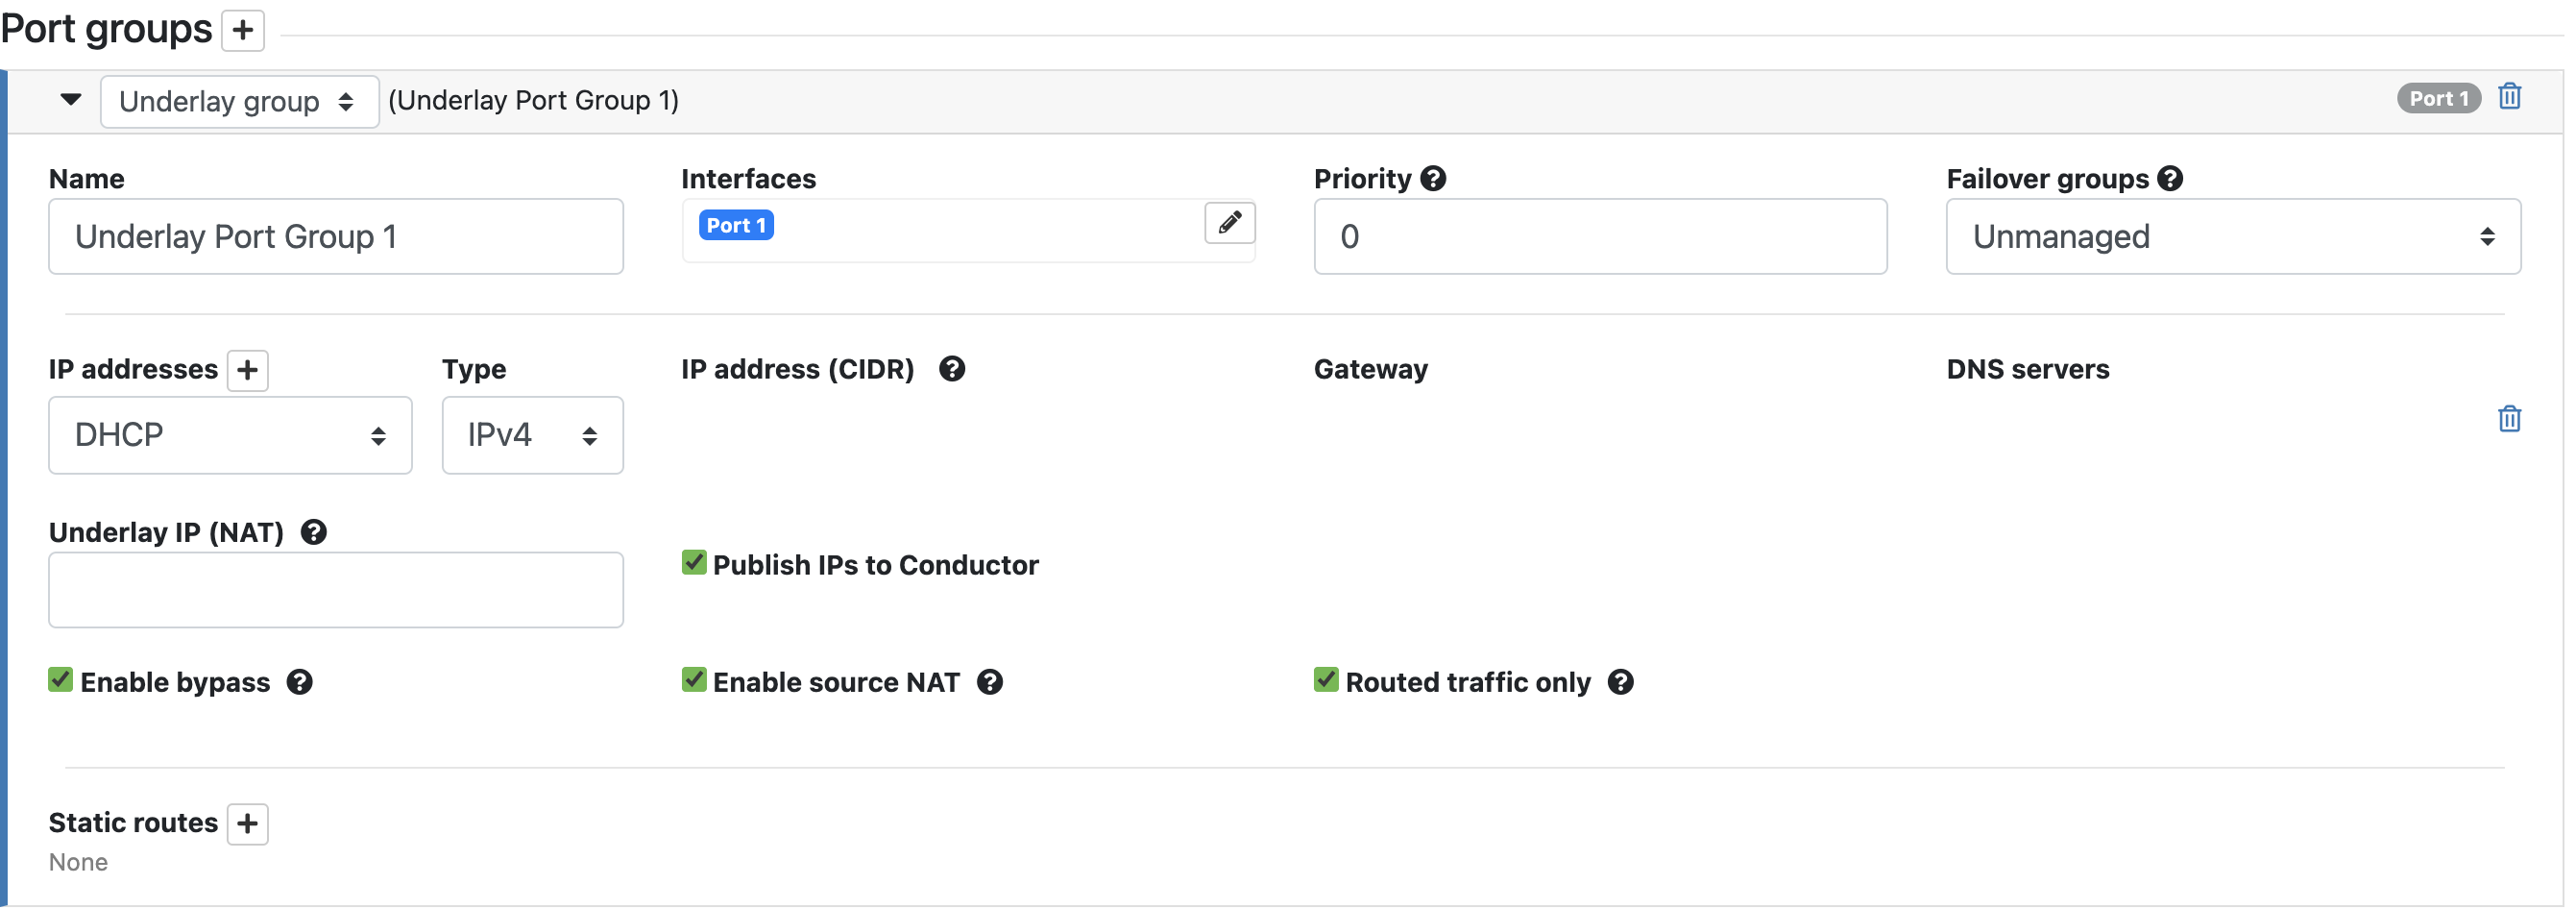Click the Underlay IP (NAT) text field
The width and height of the screenshot is (2576, 909).
click(x=336, y=590)
